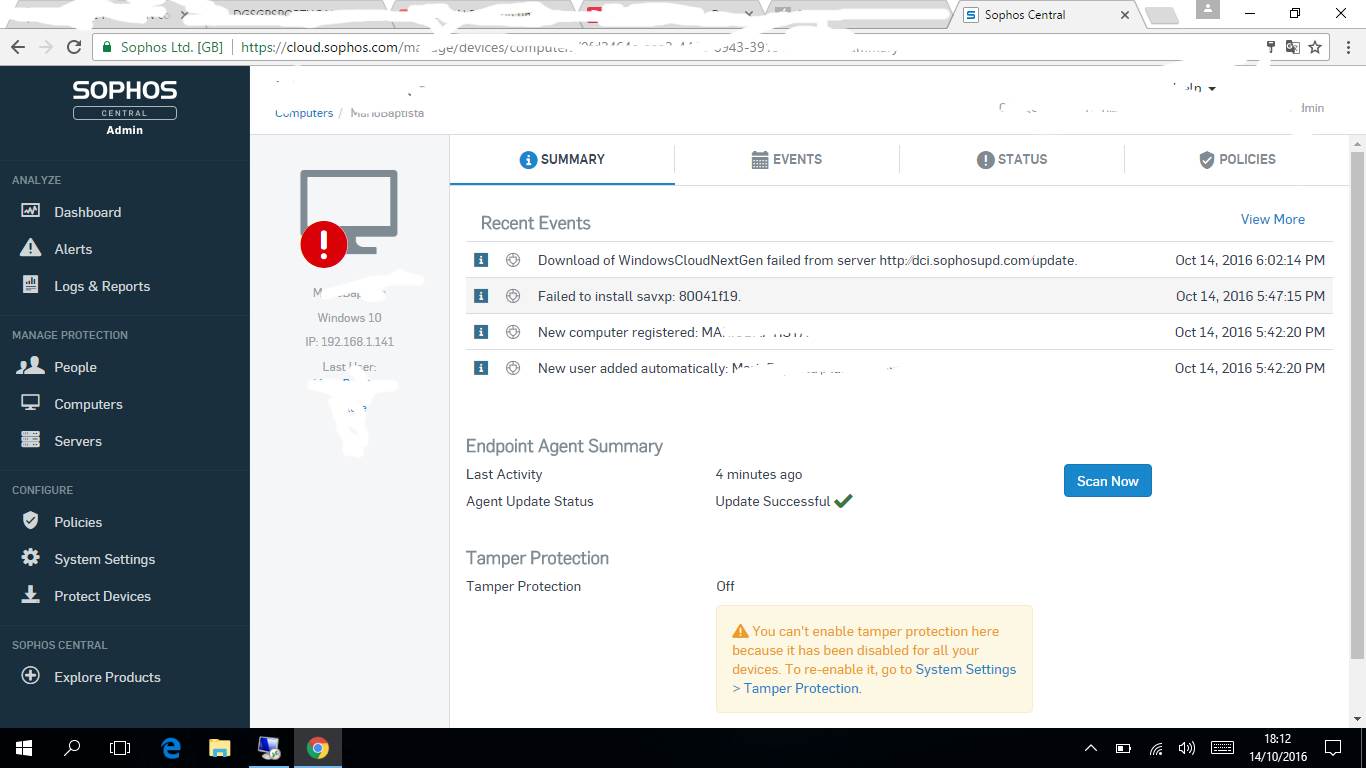Switch to the Status tab
The width and height of the screenshot is (1366, 768).
tap(1012, 159)
